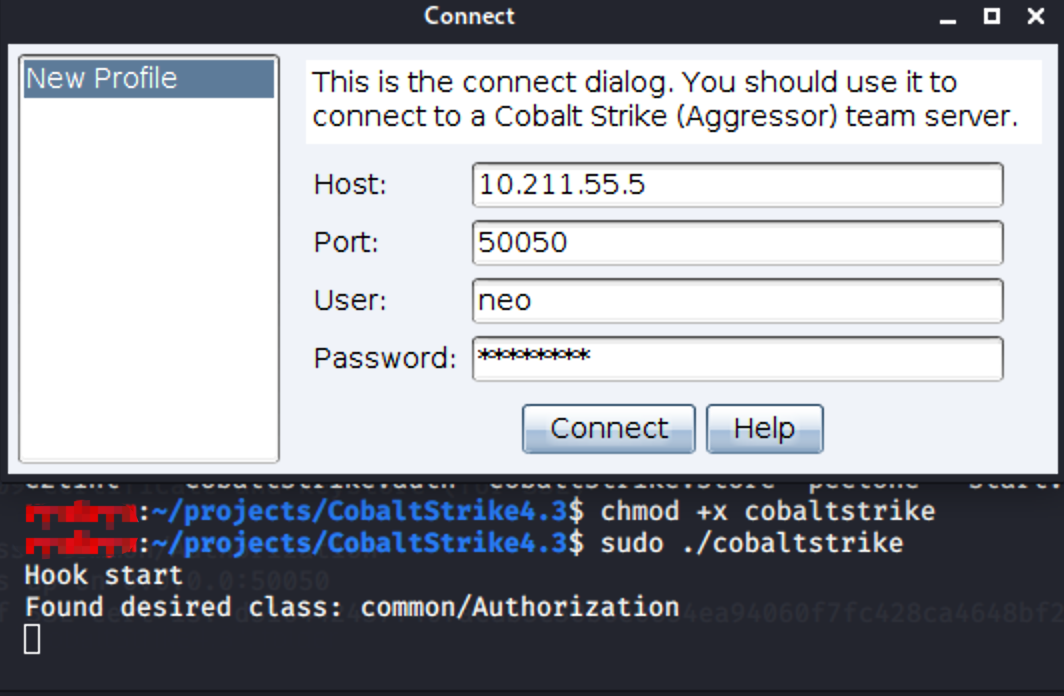Open Help for the connect dialog

[x=764, y=429]
